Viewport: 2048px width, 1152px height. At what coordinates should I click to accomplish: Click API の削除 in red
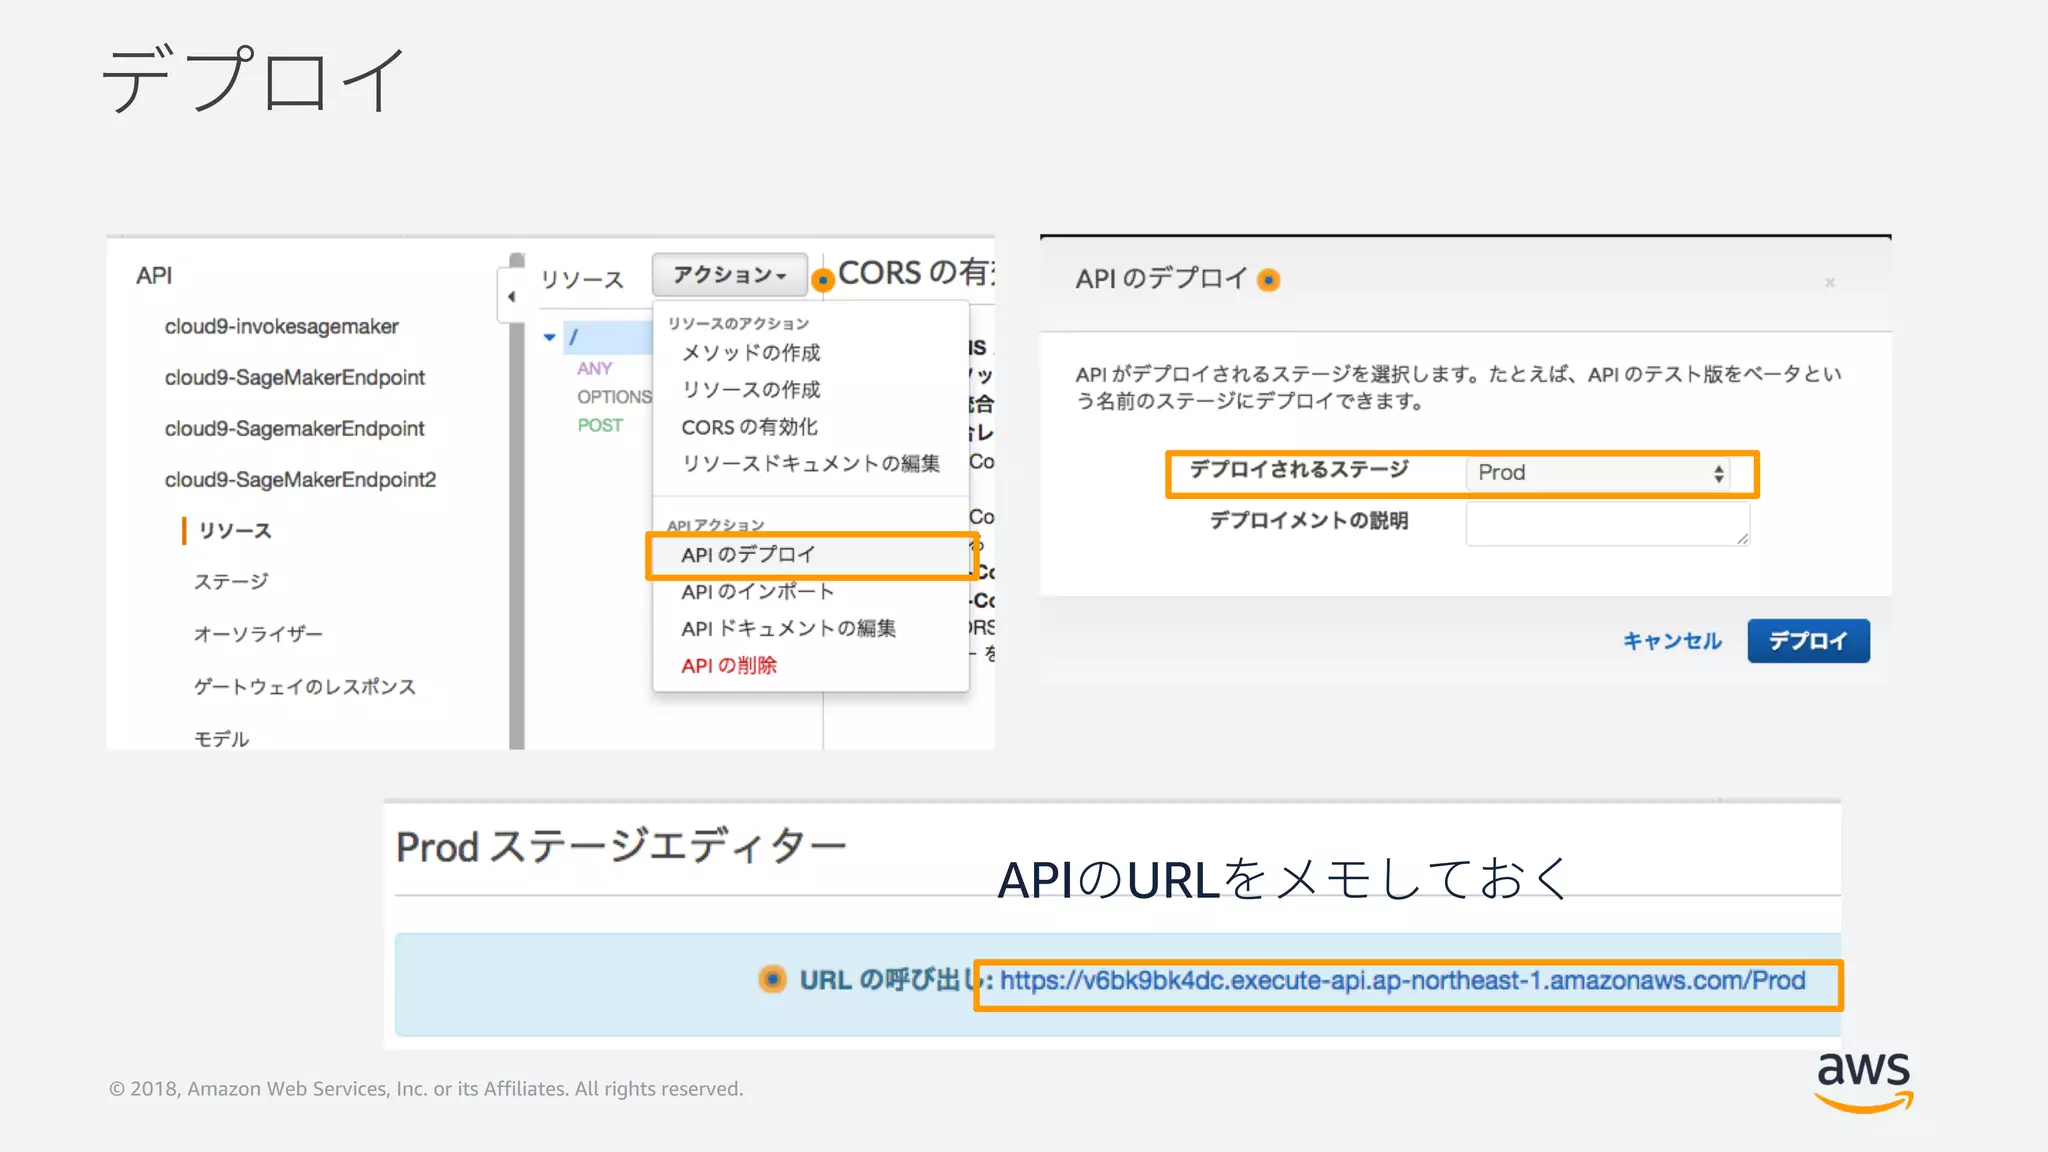729,666
